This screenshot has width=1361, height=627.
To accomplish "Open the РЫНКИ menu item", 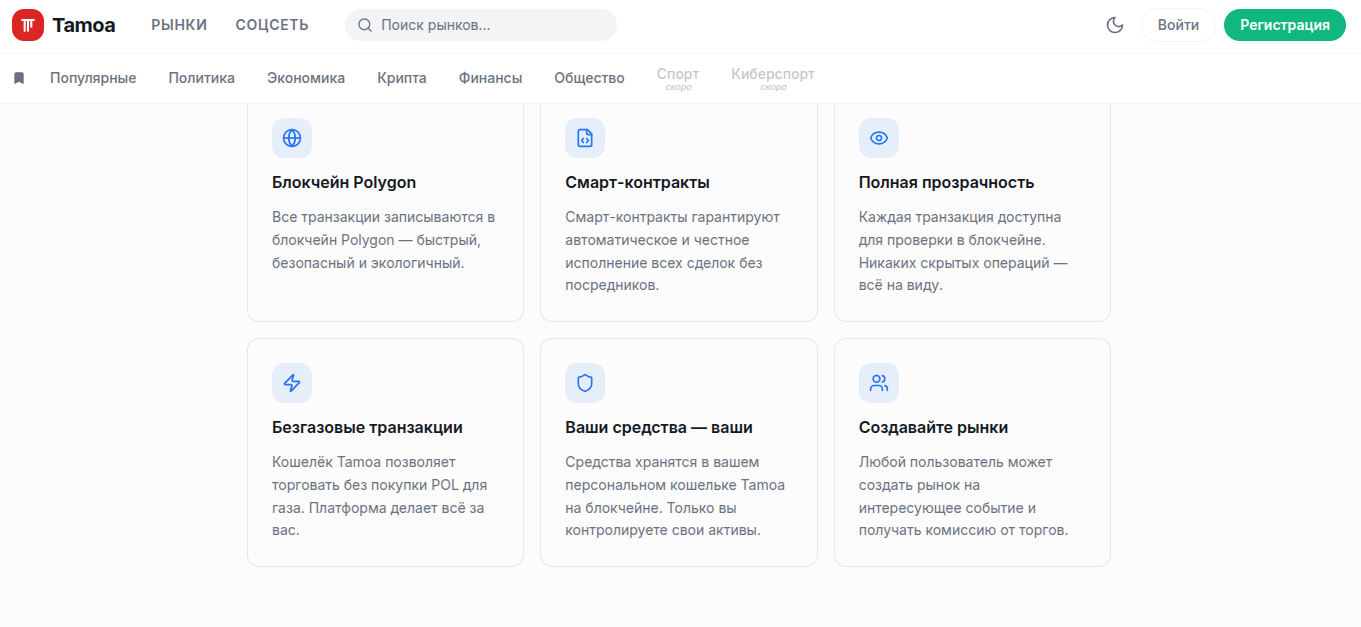I will point(178,24).
